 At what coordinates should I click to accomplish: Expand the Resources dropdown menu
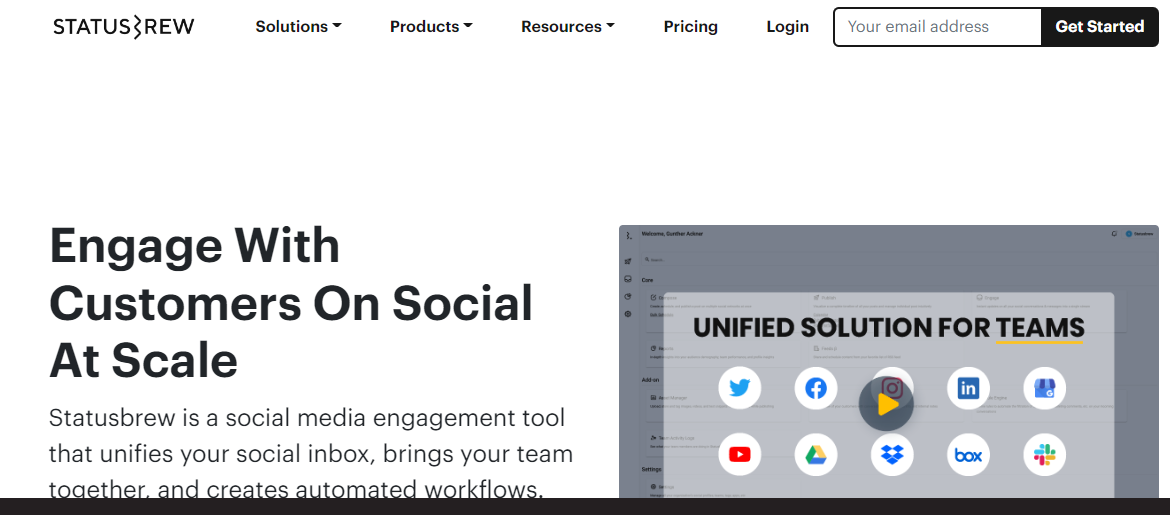click(x=568, y=27)
